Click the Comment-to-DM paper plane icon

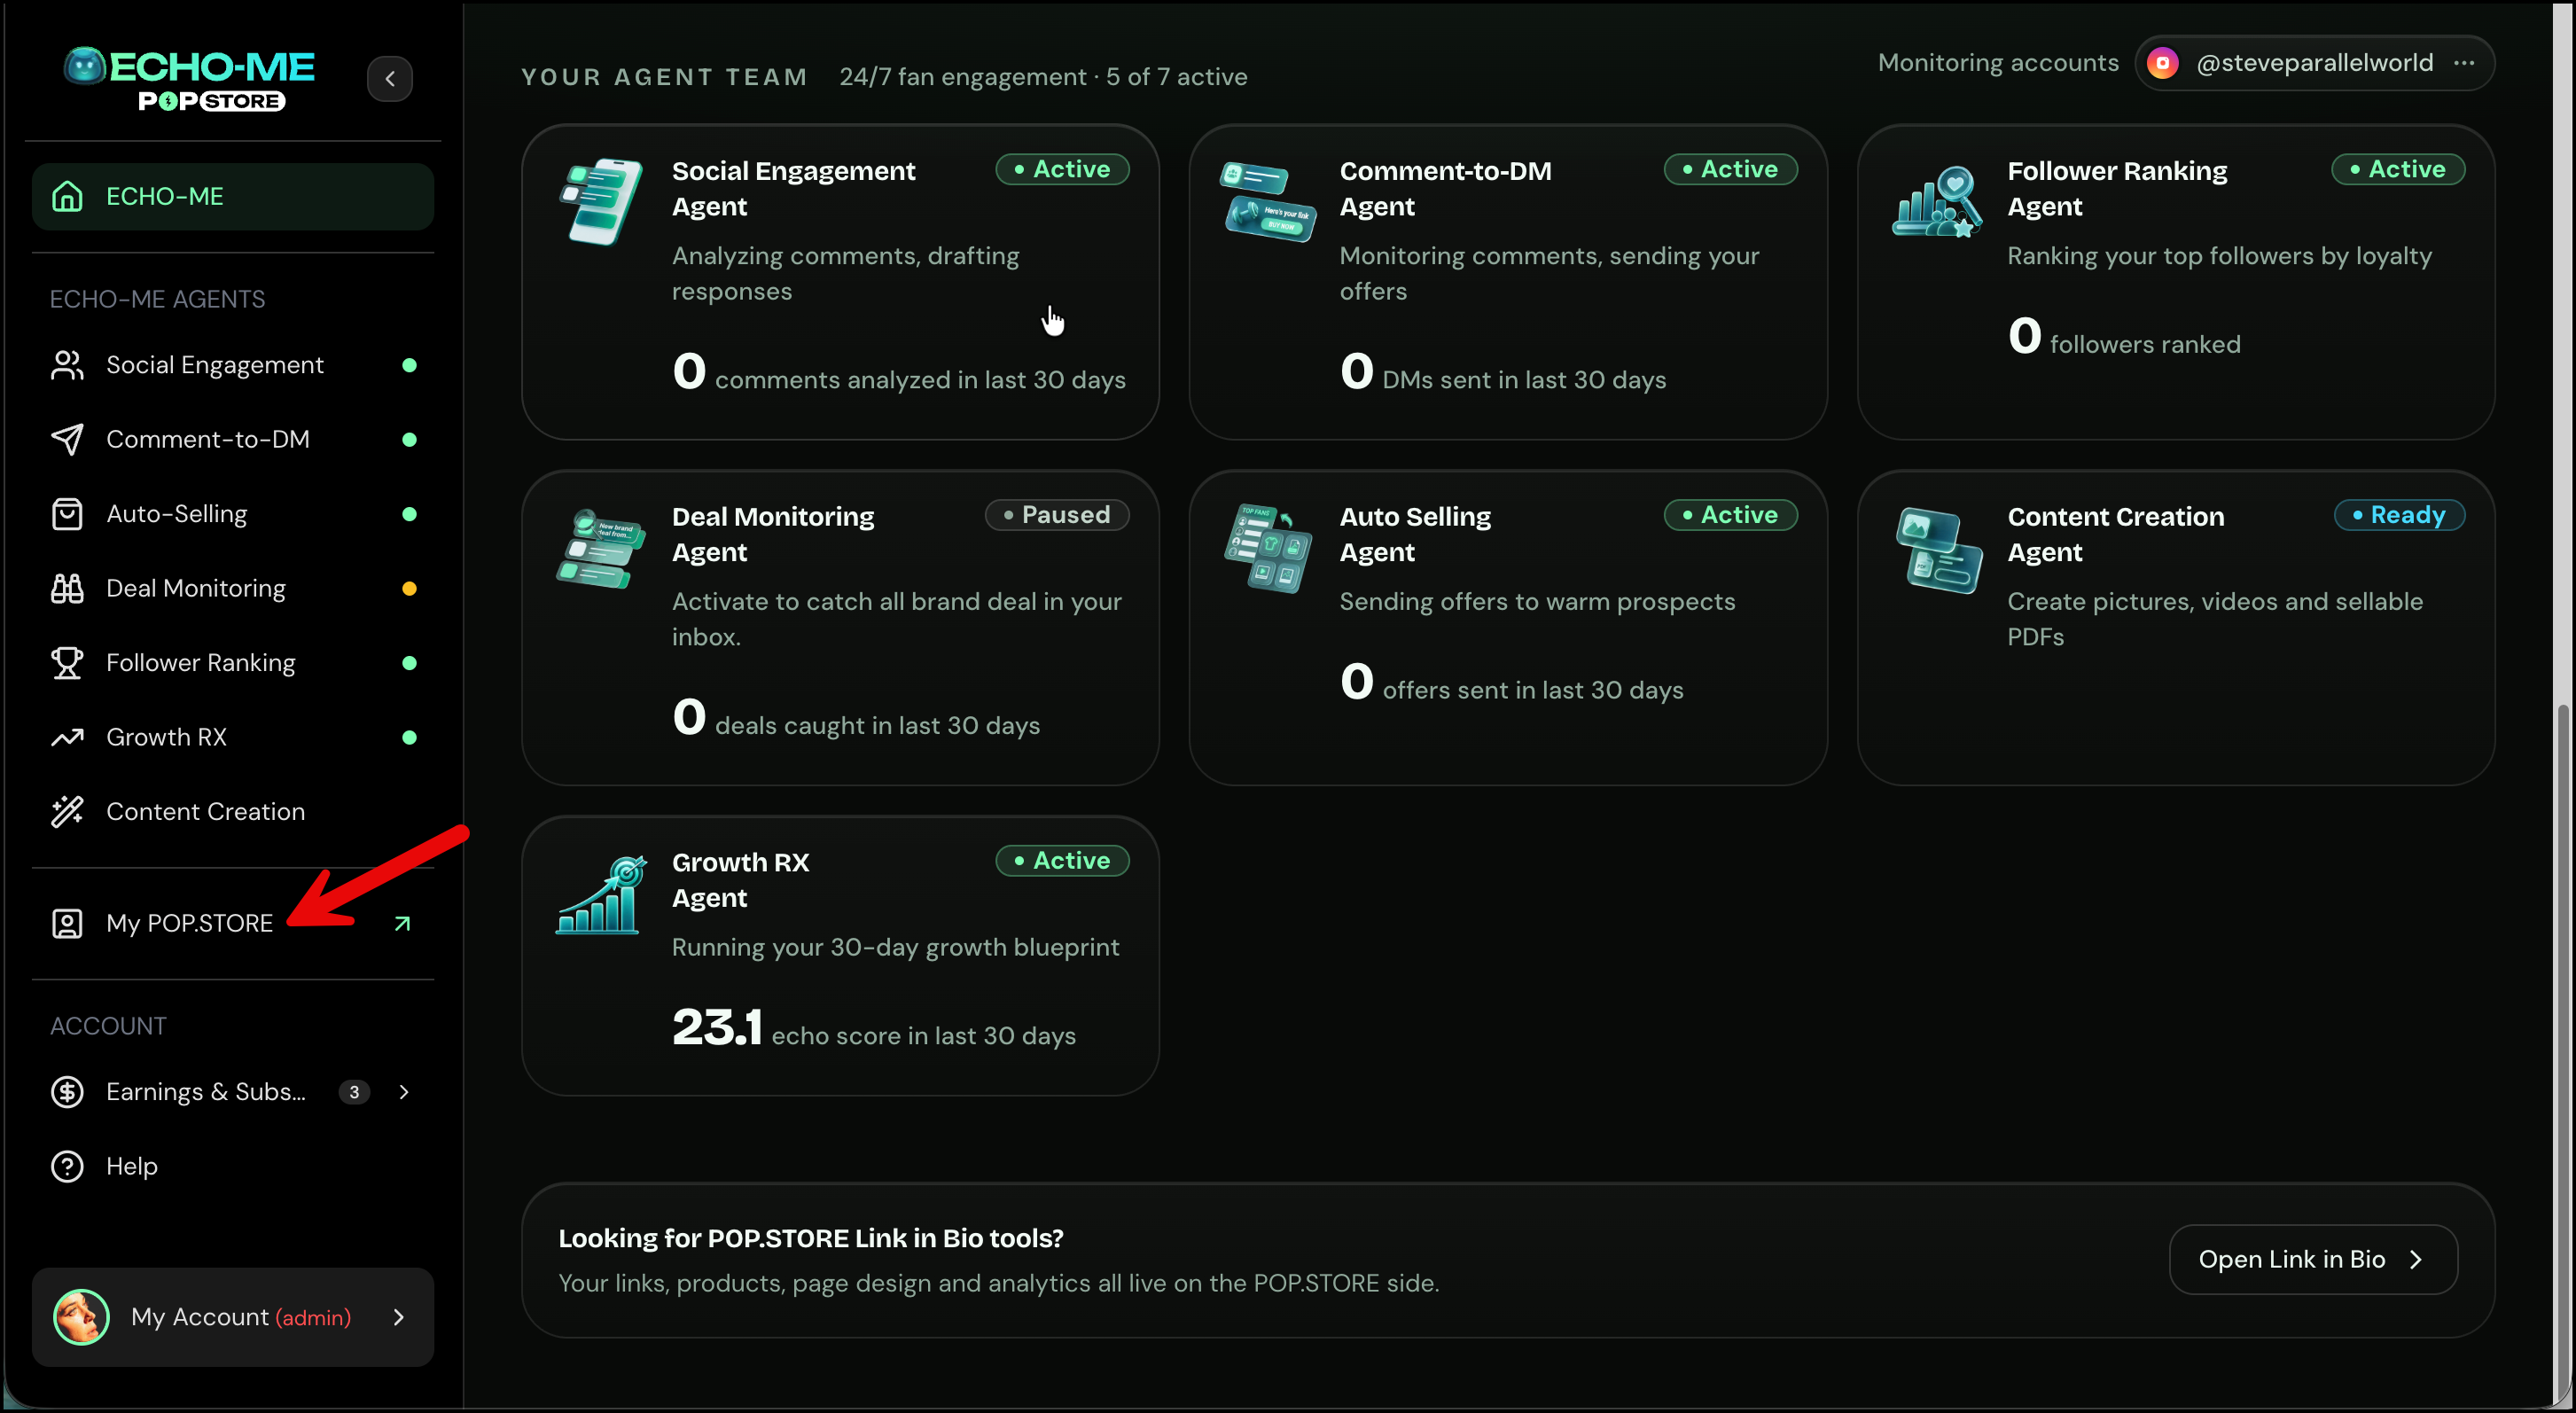67,439
